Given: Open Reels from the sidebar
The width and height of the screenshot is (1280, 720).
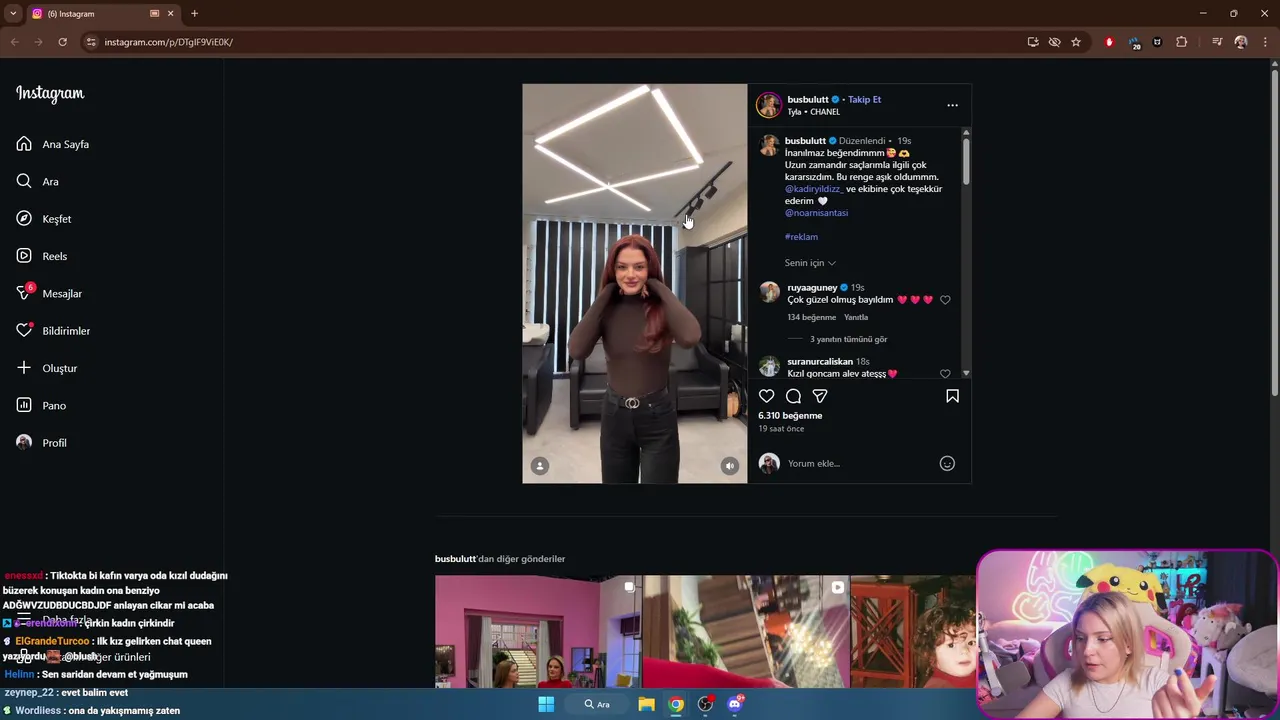Looking at the screenshot, I should click(x=42, y=256).
